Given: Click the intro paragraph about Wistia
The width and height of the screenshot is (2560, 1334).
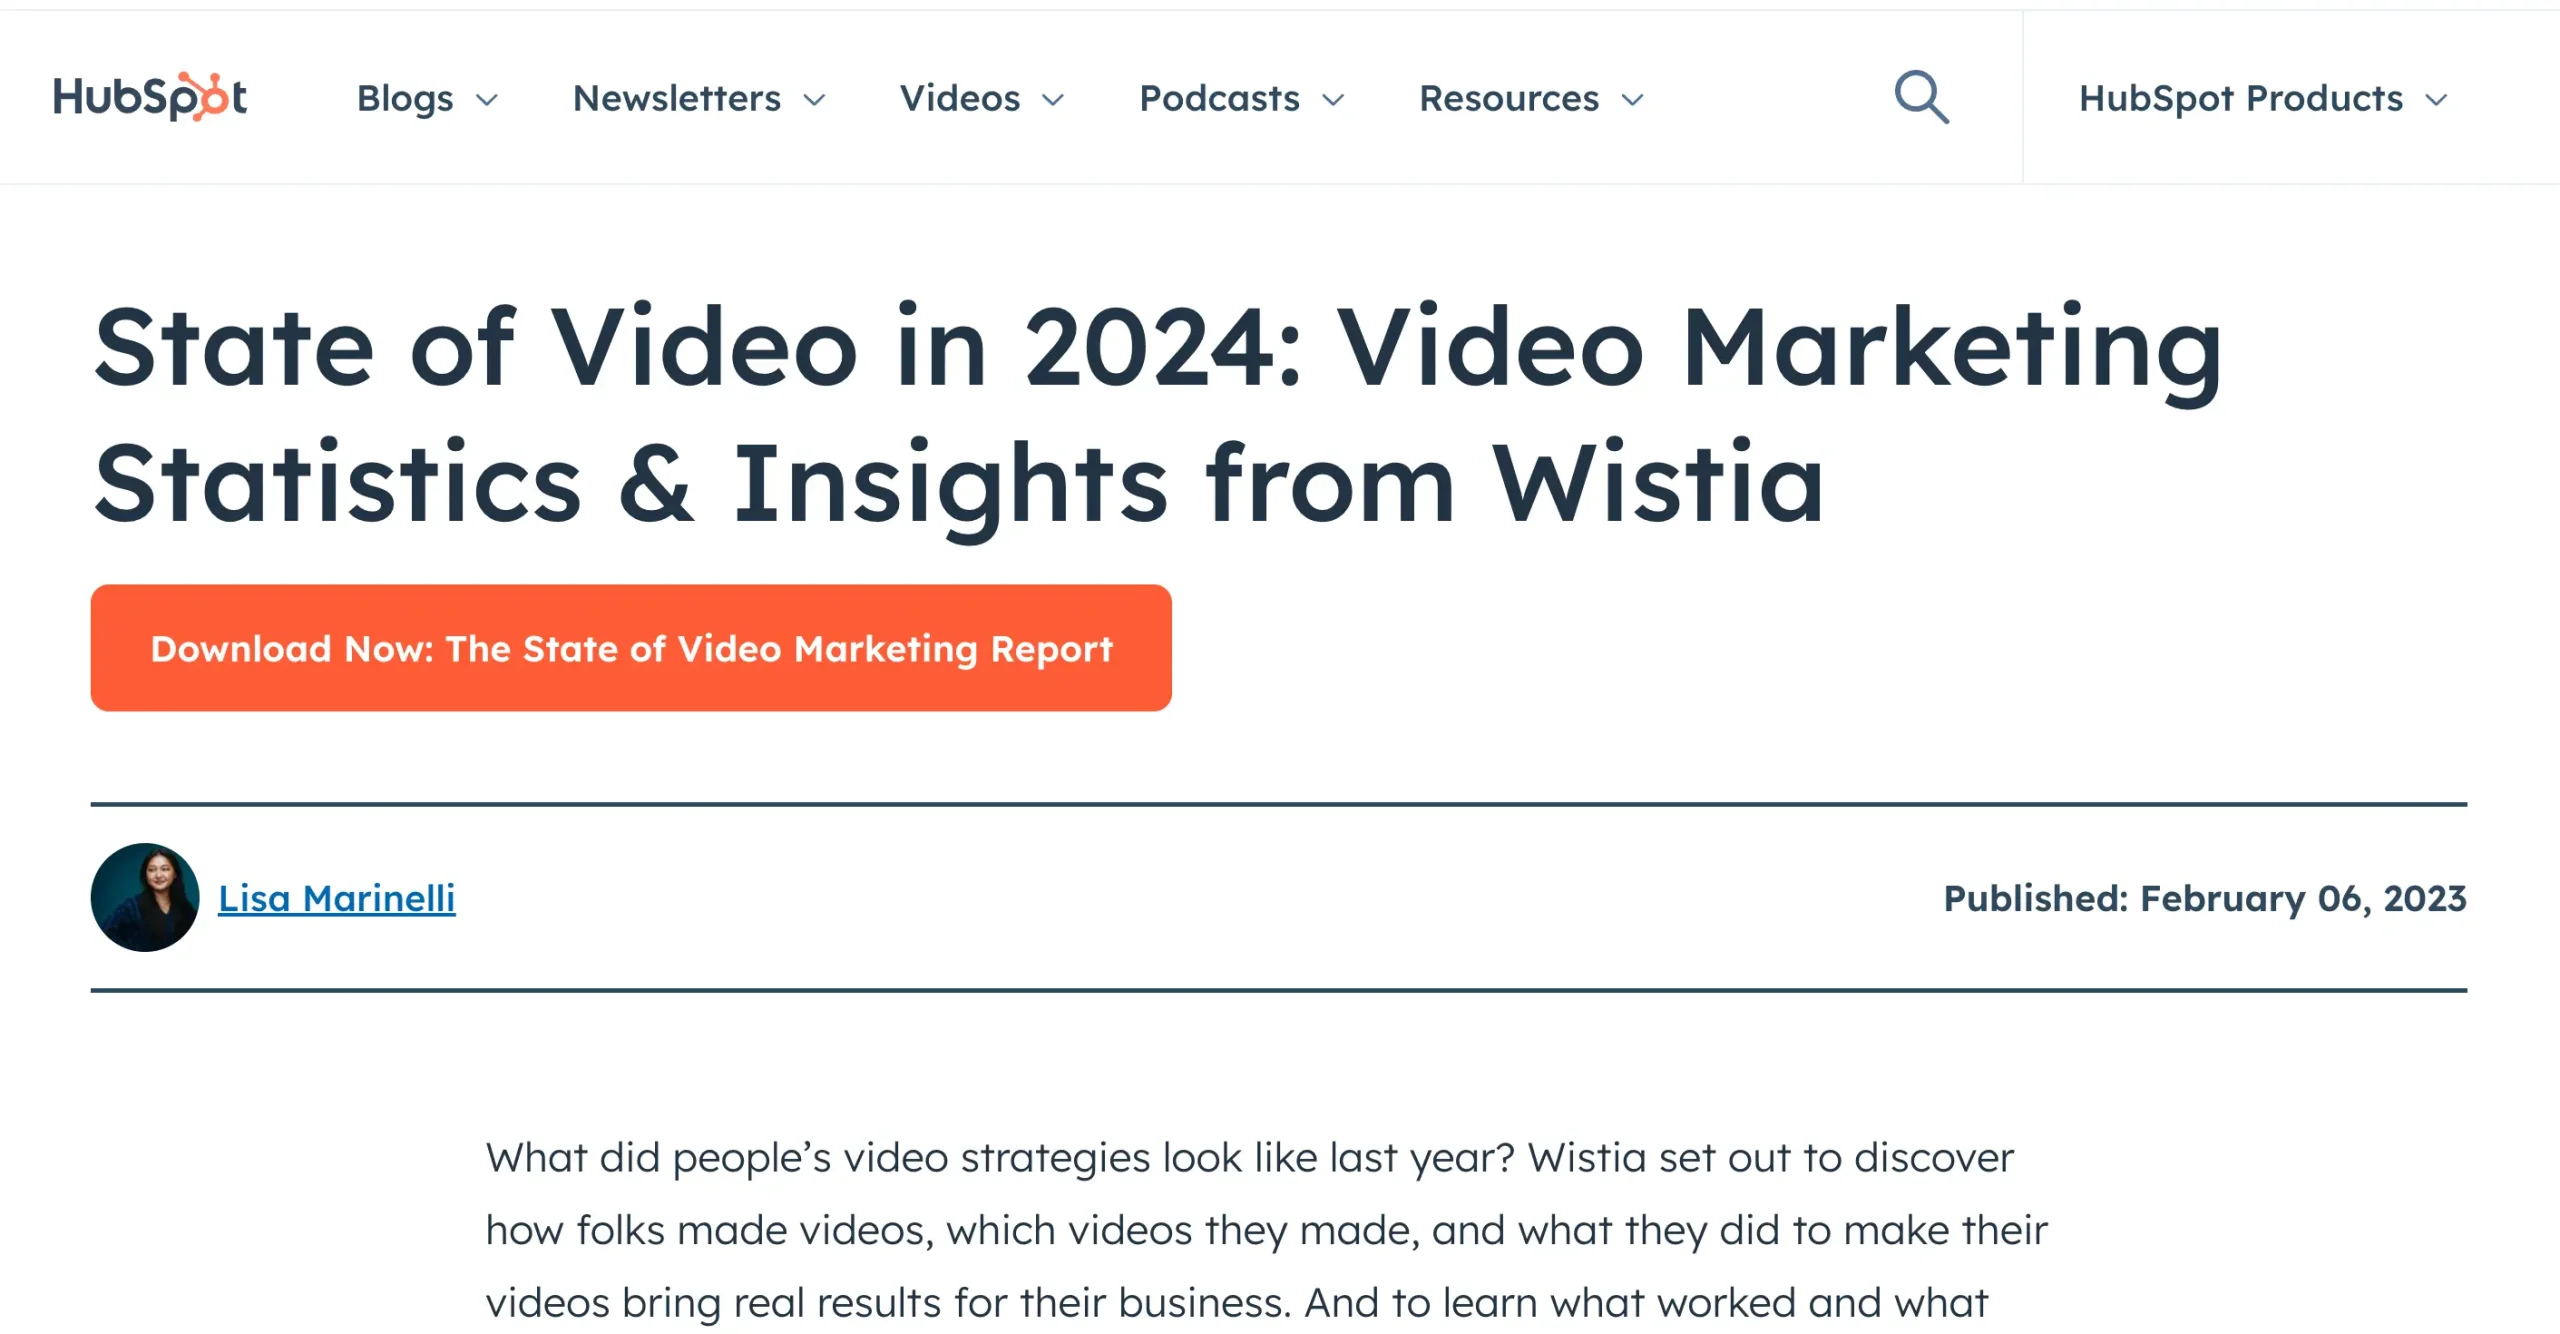Looking at the screenshot, I should tap(1266, 1230).
